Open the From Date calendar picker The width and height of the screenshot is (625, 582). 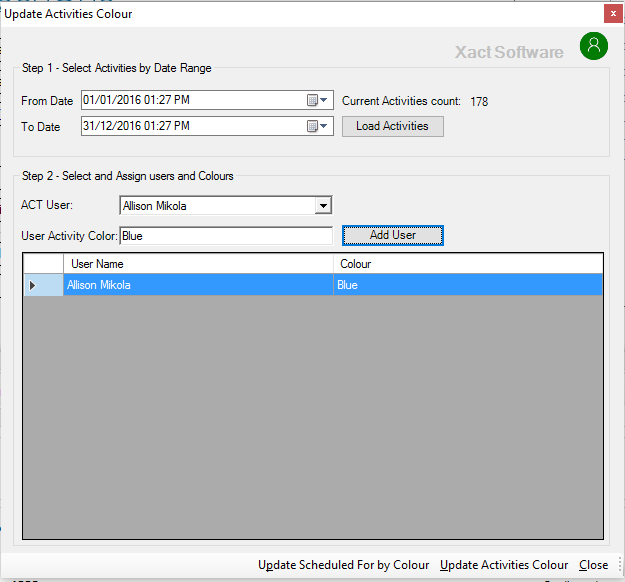[x=318, y=100]
